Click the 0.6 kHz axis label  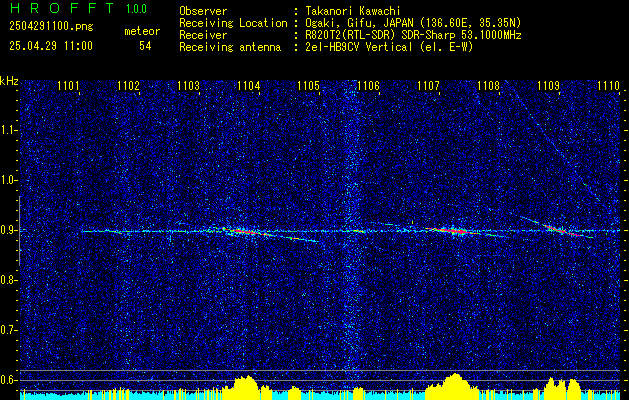click(8, 380)
